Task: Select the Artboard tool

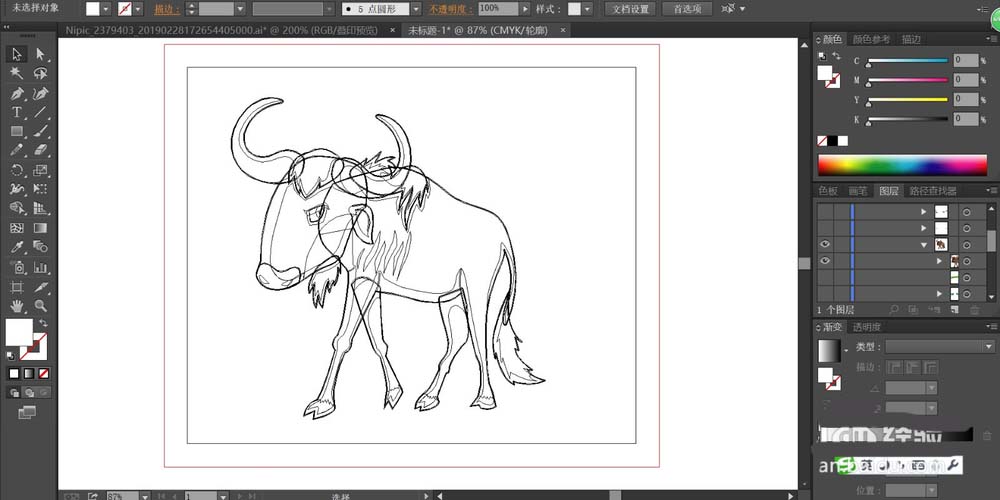Action: (17, 287)
